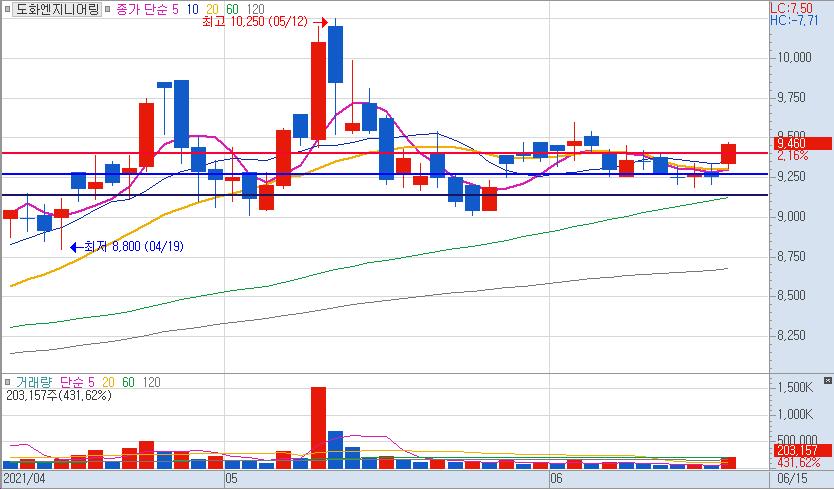Click the 2021/04 date axis label
834x489 pixels.
coord(25,478)
